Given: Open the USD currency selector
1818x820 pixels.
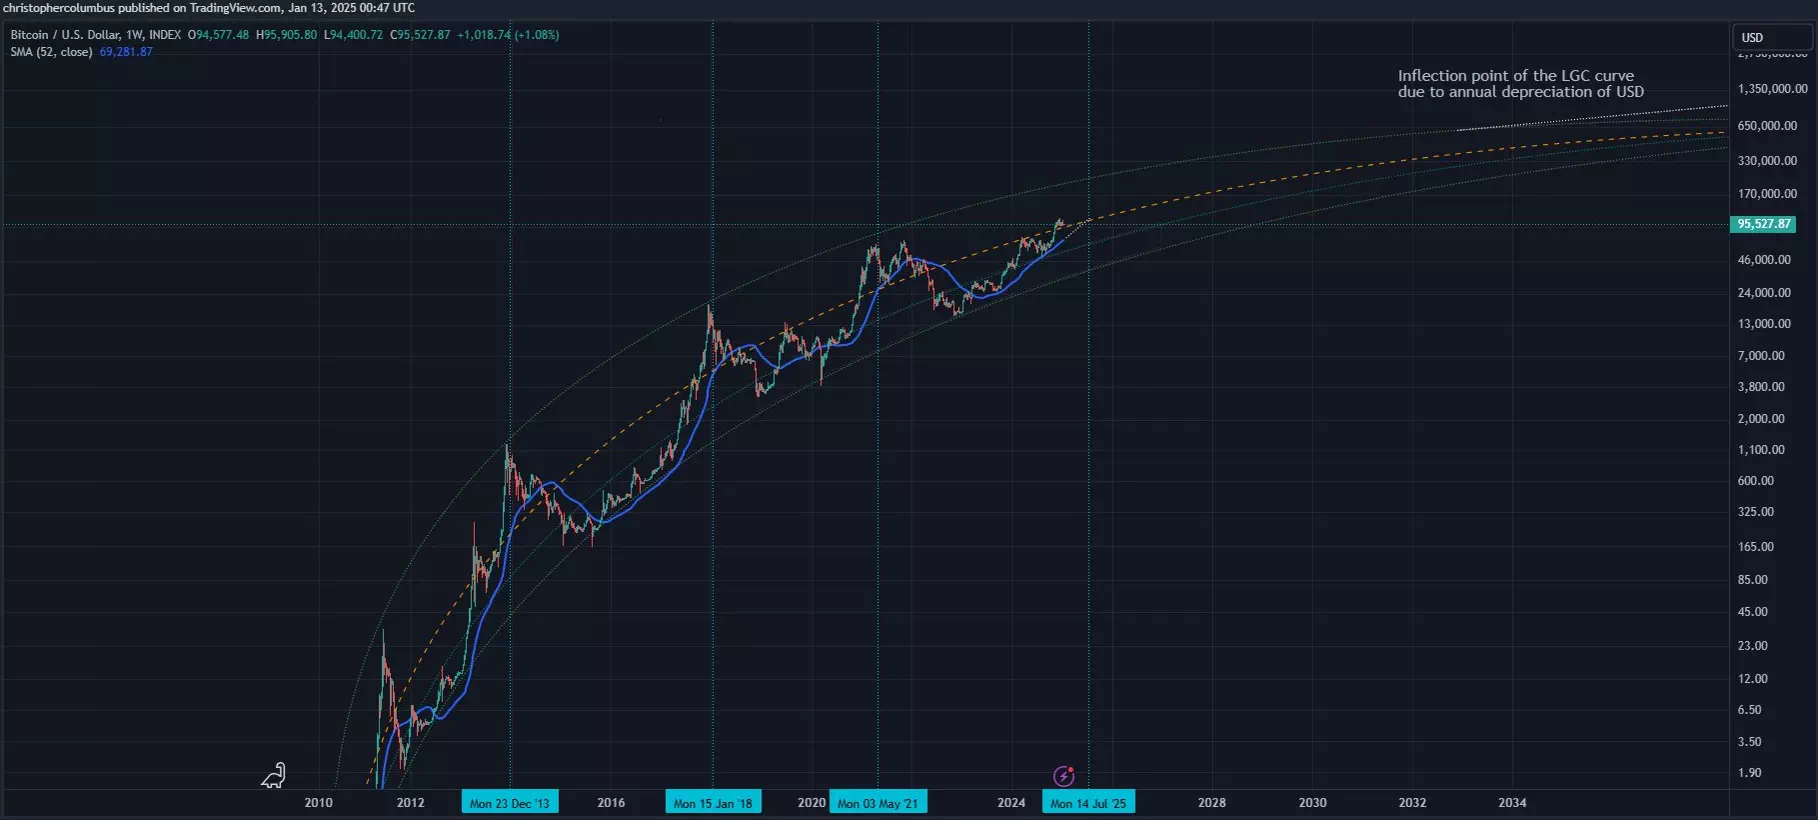Looking at the screenshot, I should (1771, 38).
